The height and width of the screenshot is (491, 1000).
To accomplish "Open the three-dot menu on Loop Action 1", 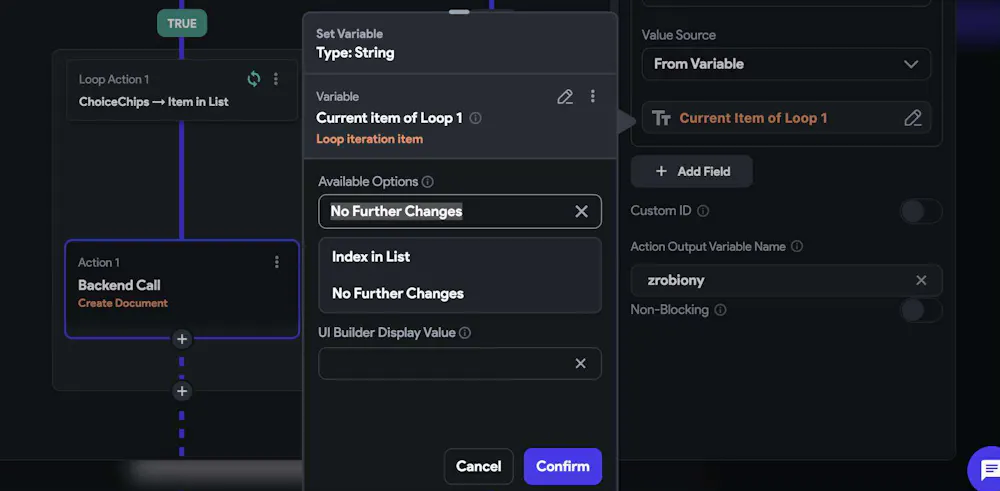I will pos(277,79).
